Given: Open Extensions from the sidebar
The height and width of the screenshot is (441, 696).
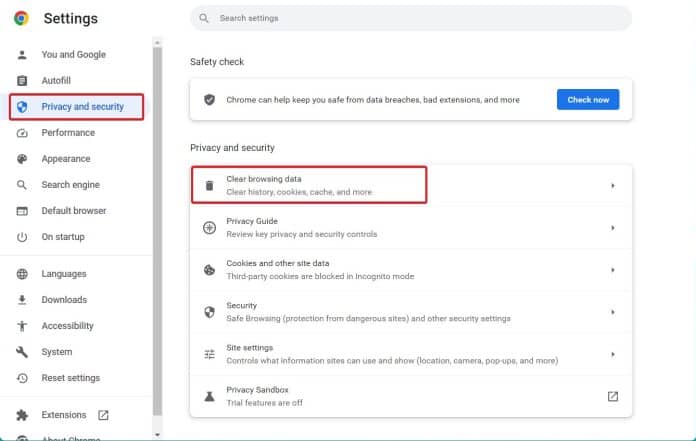Looking at the screenshot, I should [x=64, y=414].
